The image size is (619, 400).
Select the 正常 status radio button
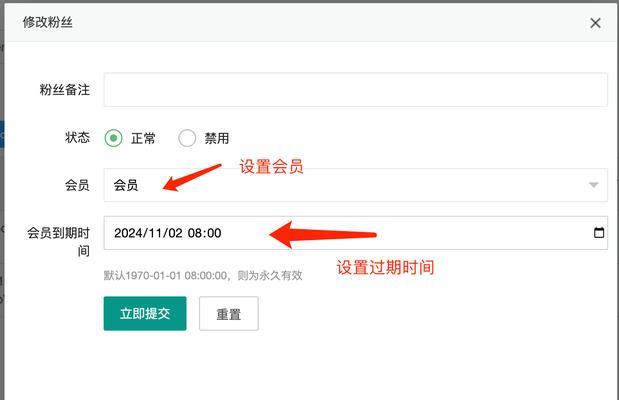click(x=113, y=138)
